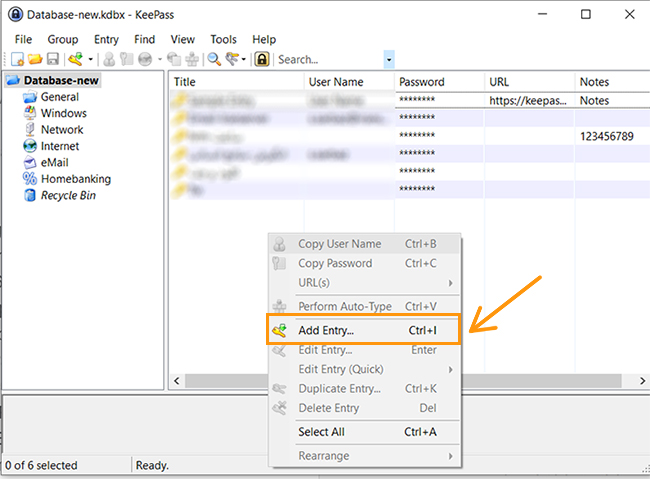Choose Edit Entry... in the context menu

pos(365,350)
